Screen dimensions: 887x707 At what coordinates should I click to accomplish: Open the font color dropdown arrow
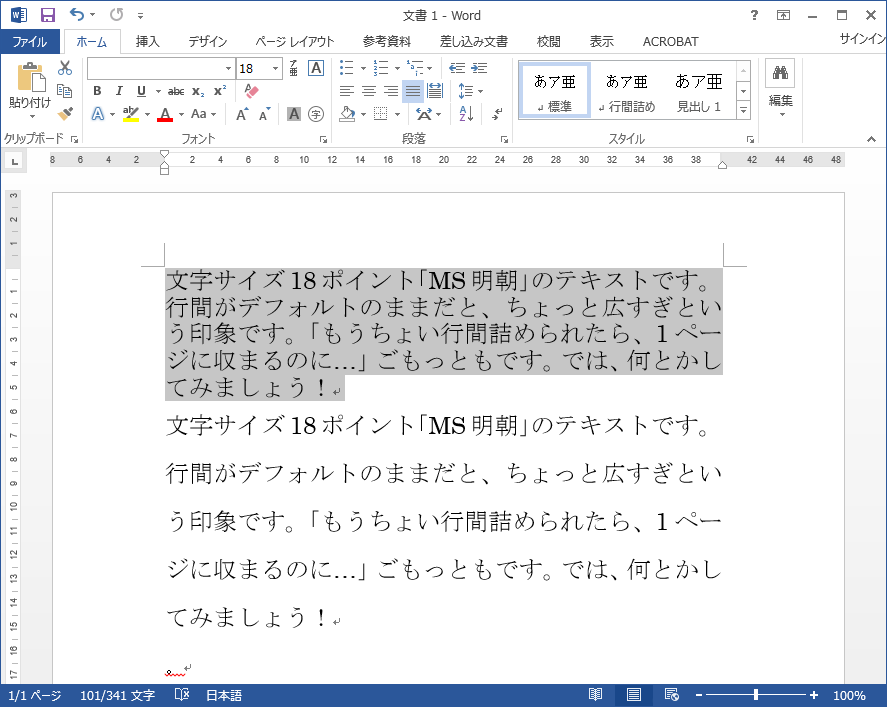[181, 114]
